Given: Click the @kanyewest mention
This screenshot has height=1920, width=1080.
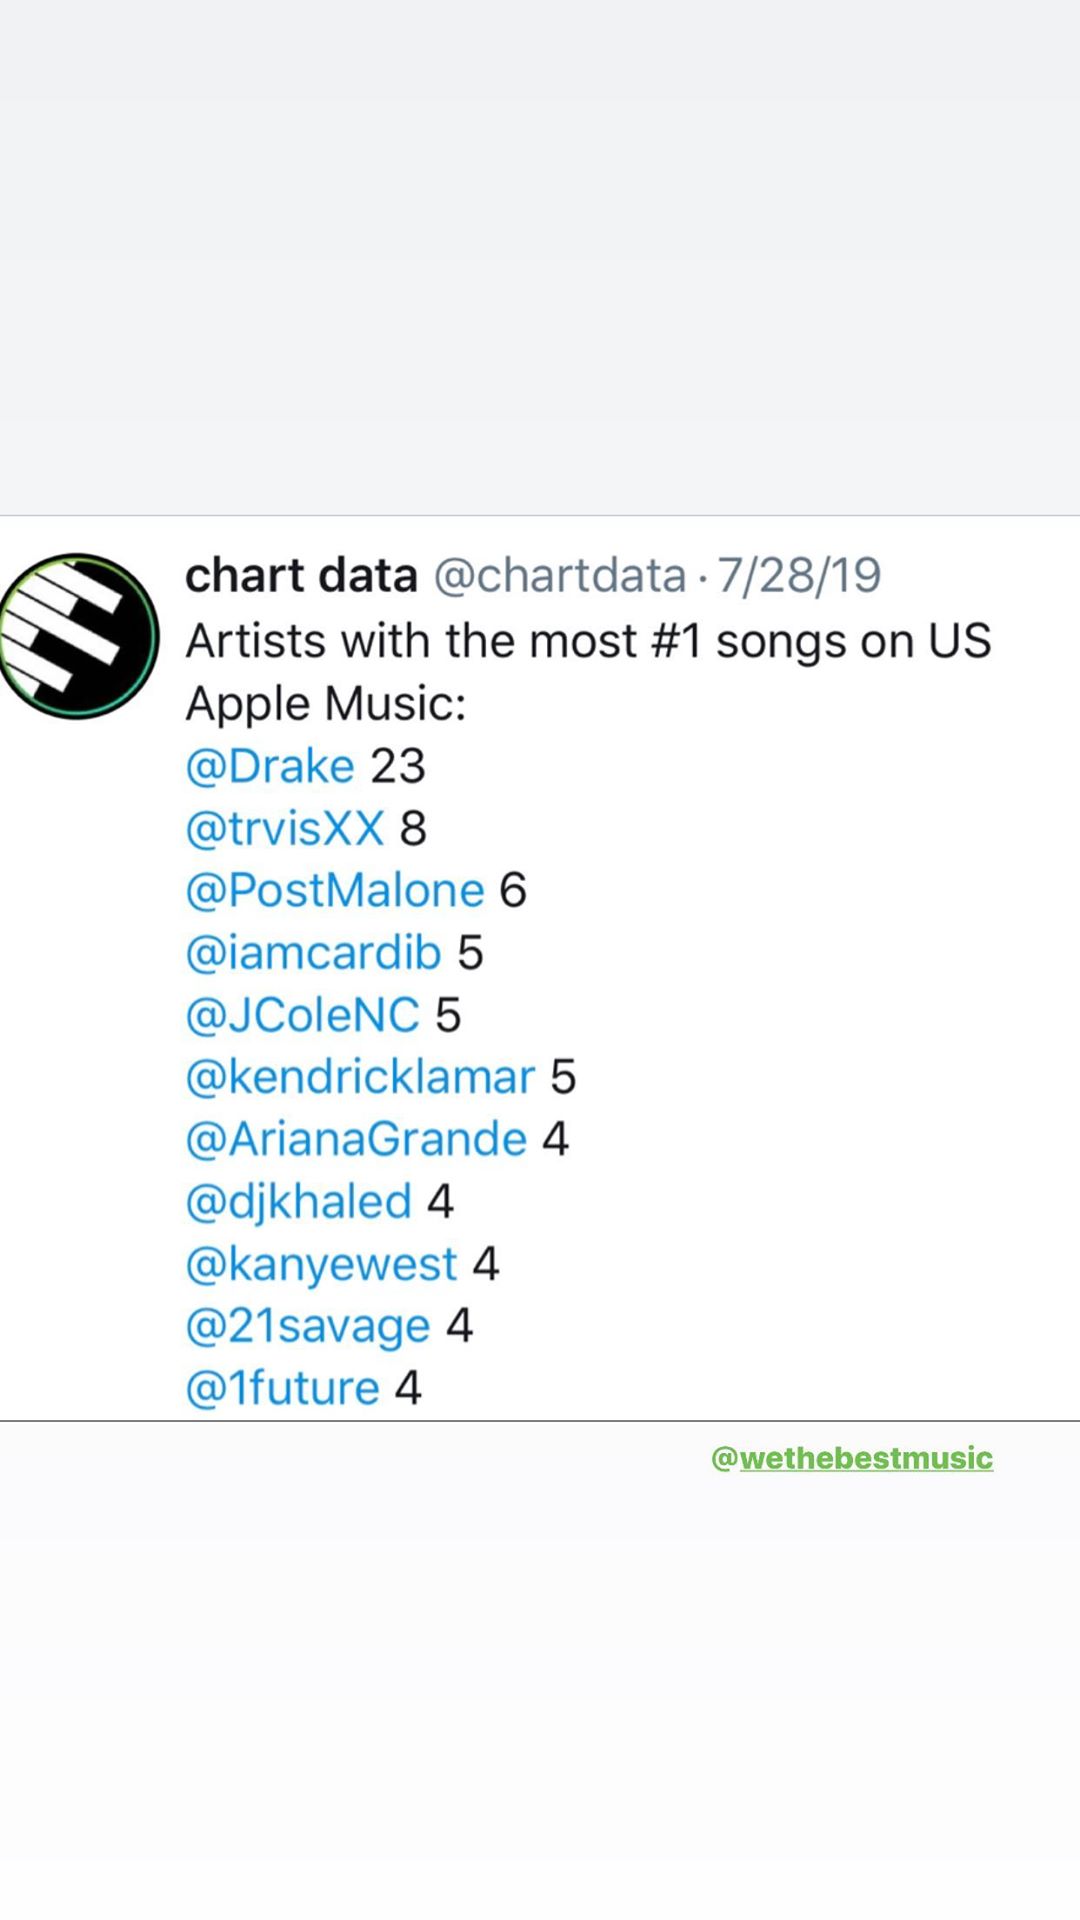Looking at the screenshot, I should point(321,1264).
